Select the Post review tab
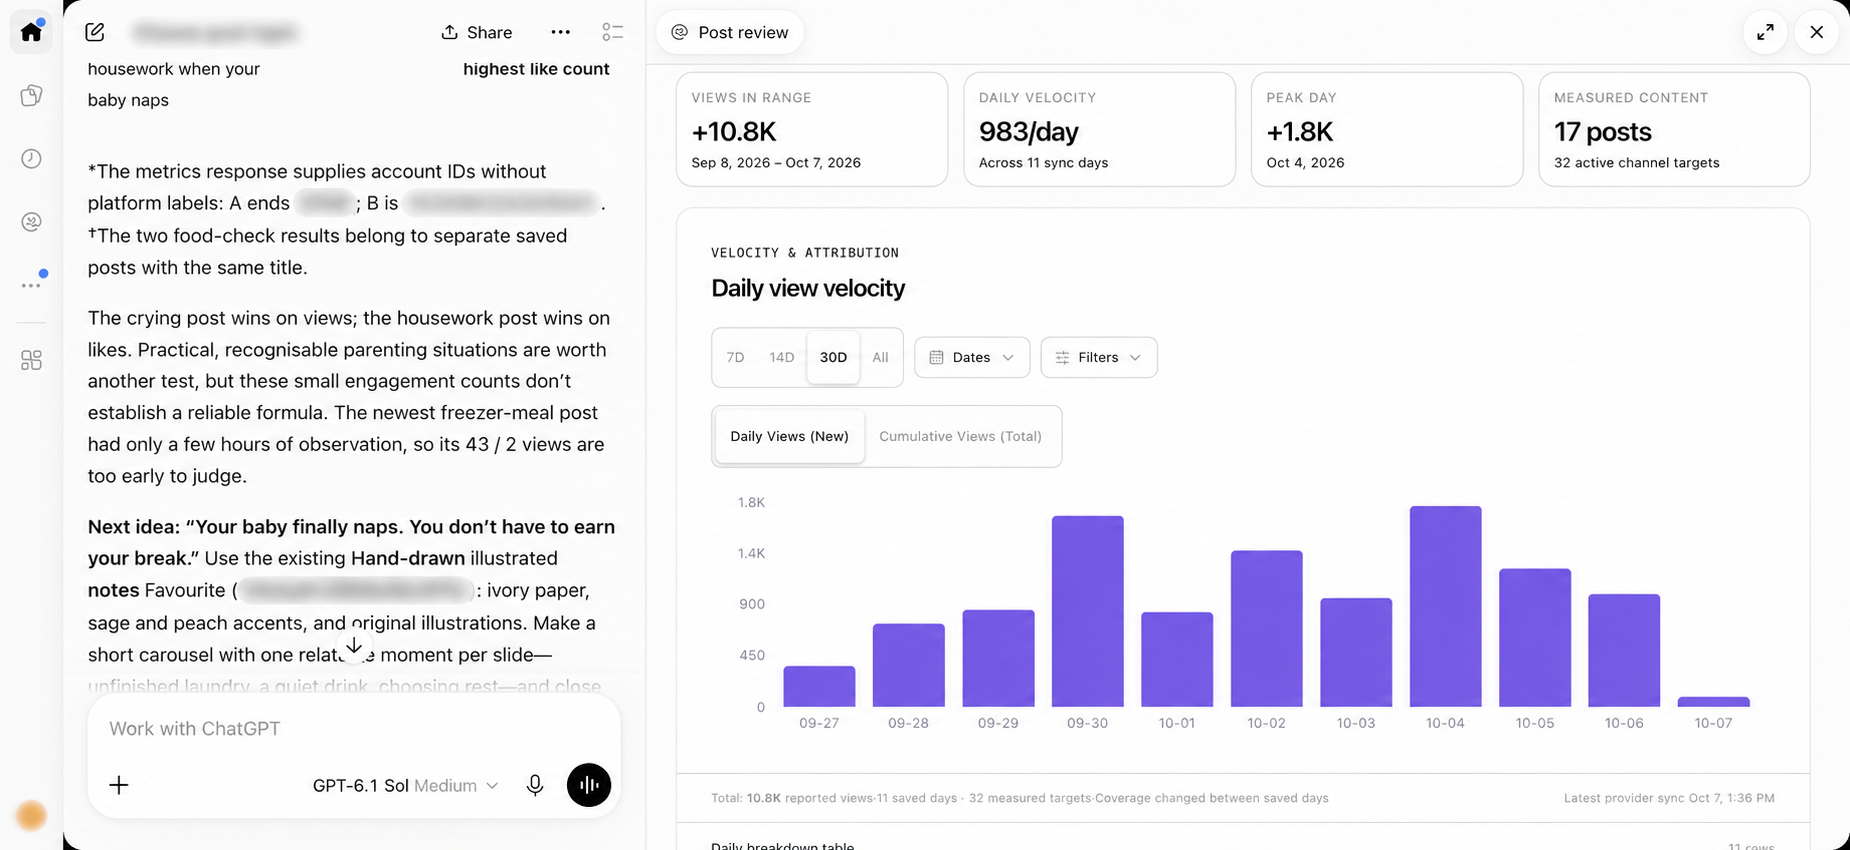 730,32
